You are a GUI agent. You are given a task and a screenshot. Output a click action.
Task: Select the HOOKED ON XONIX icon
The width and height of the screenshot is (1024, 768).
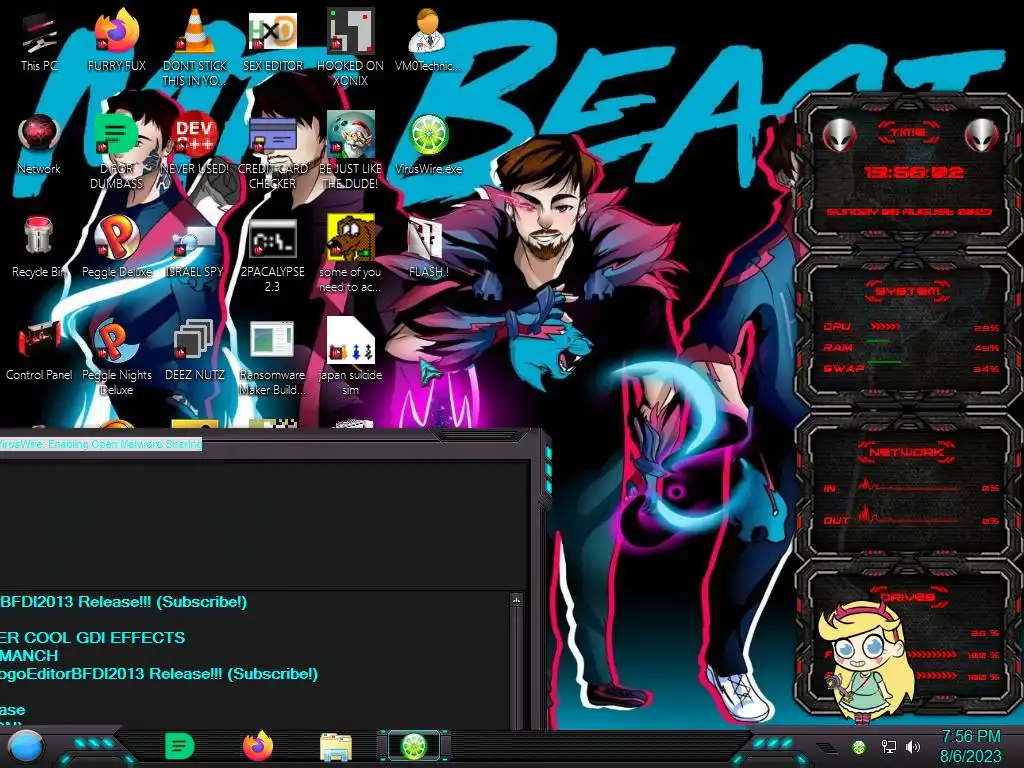tap(350, 48)
